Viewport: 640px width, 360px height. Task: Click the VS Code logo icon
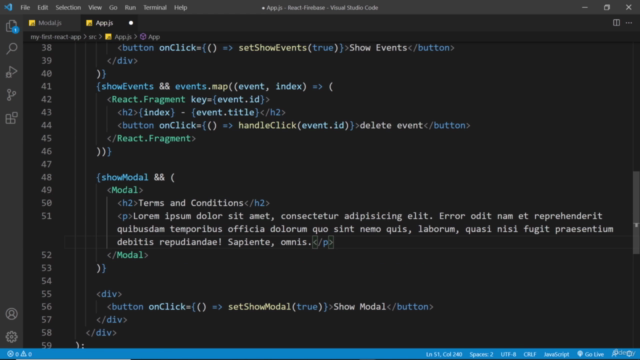8,7
